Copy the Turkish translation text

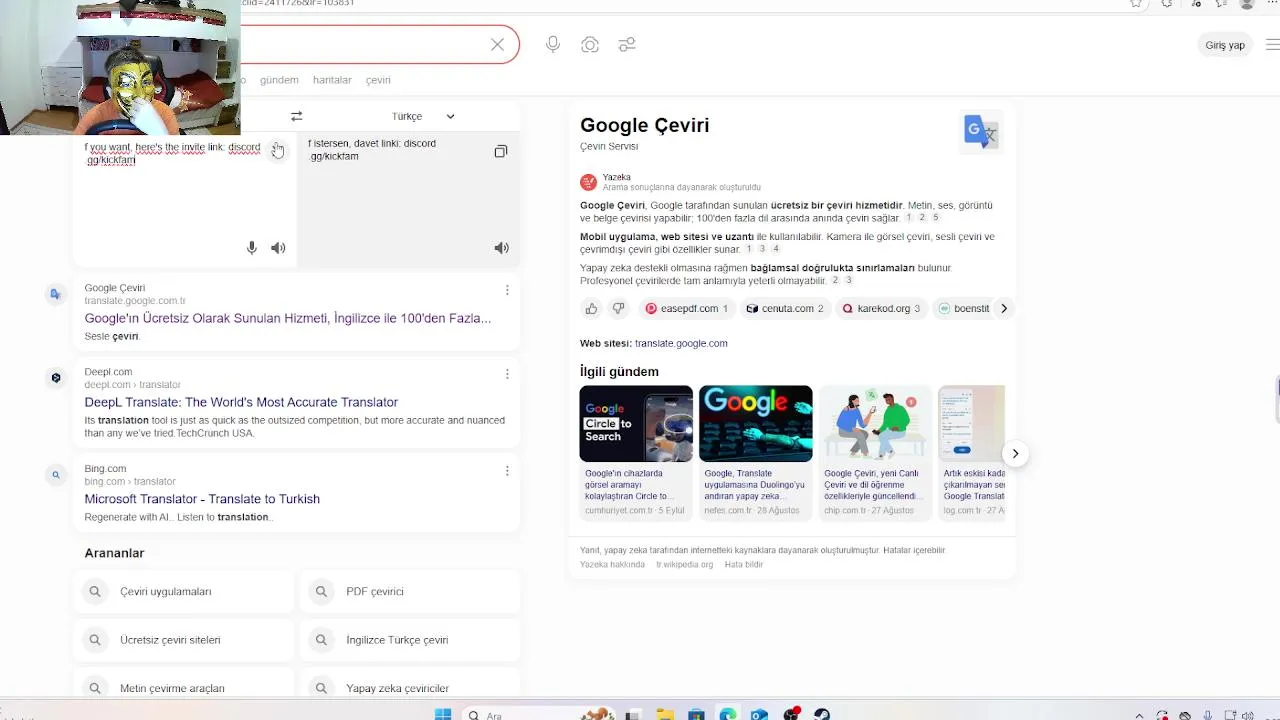tap(501, 151)
